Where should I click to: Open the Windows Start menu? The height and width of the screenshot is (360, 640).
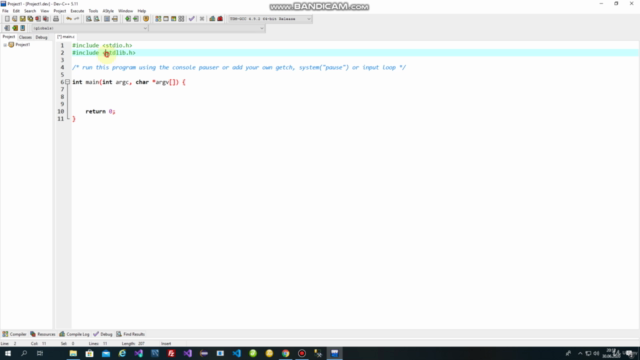8,353
